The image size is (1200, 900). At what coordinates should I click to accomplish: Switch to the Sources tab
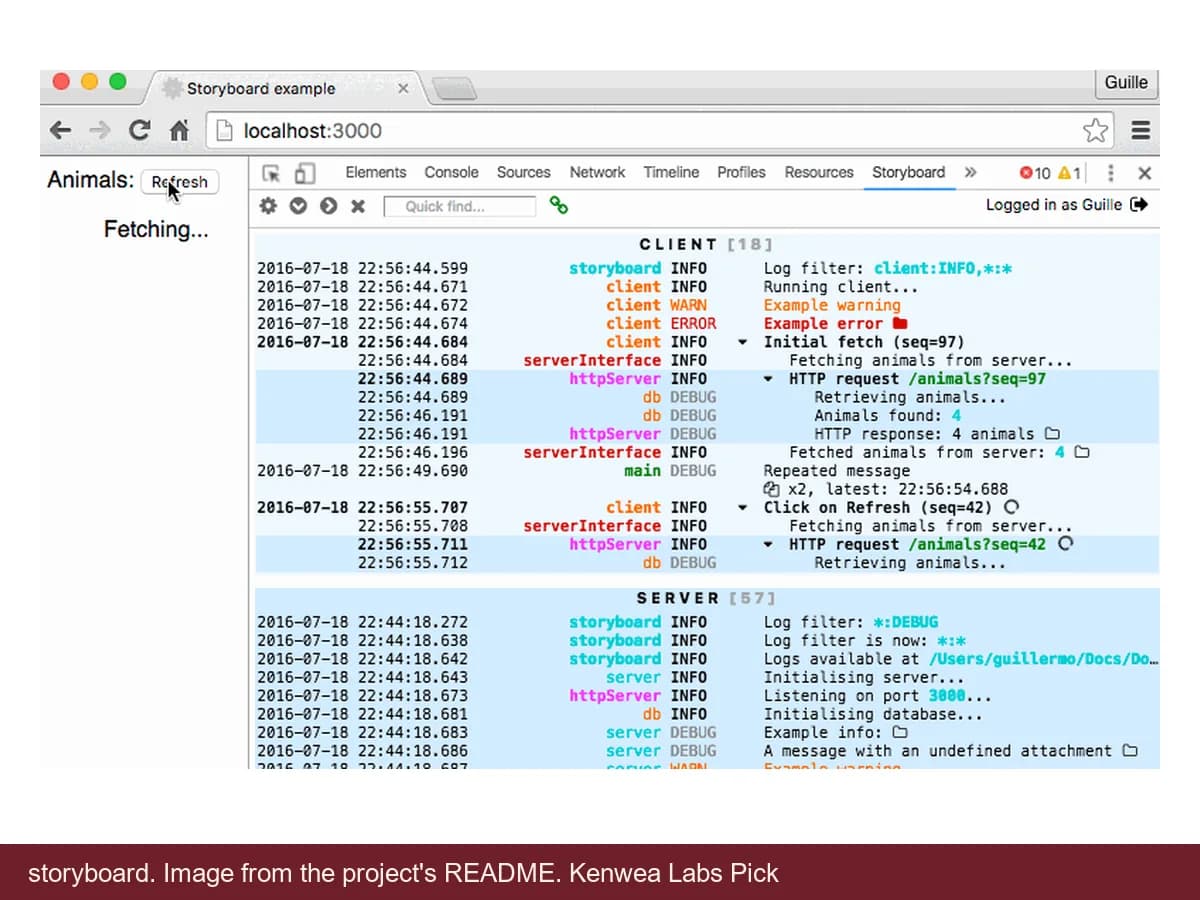(524, 172)
